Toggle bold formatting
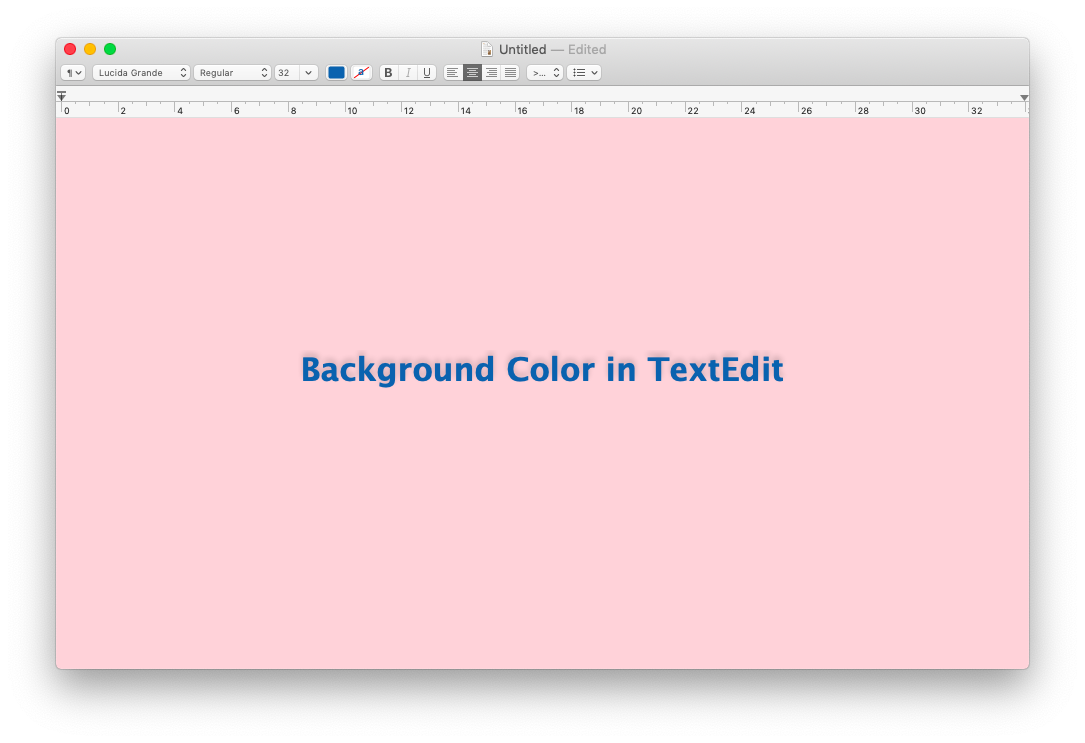Viewport: 1085px width, 743px height. (388, 72)
